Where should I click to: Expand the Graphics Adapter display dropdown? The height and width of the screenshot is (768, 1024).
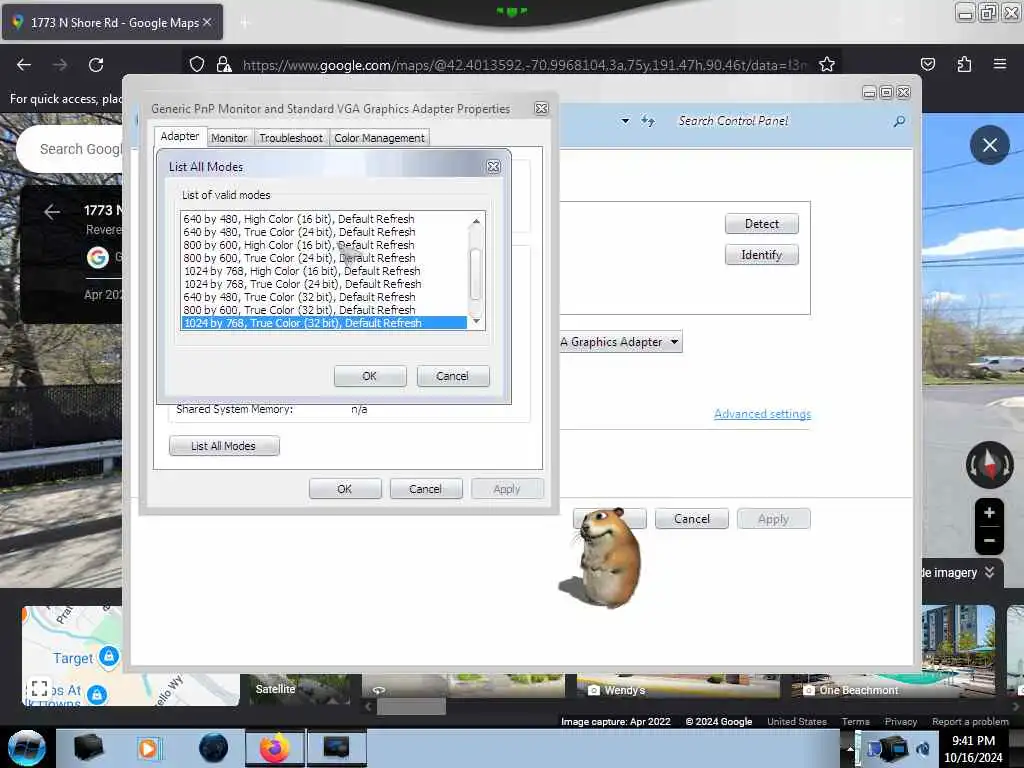click(675, 342)
